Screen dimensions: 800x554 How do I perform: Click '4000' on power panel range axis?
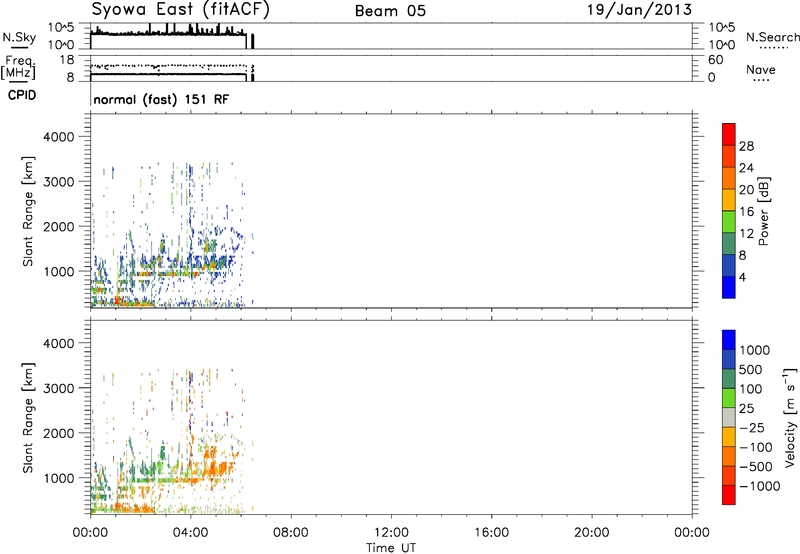[59, 137]
